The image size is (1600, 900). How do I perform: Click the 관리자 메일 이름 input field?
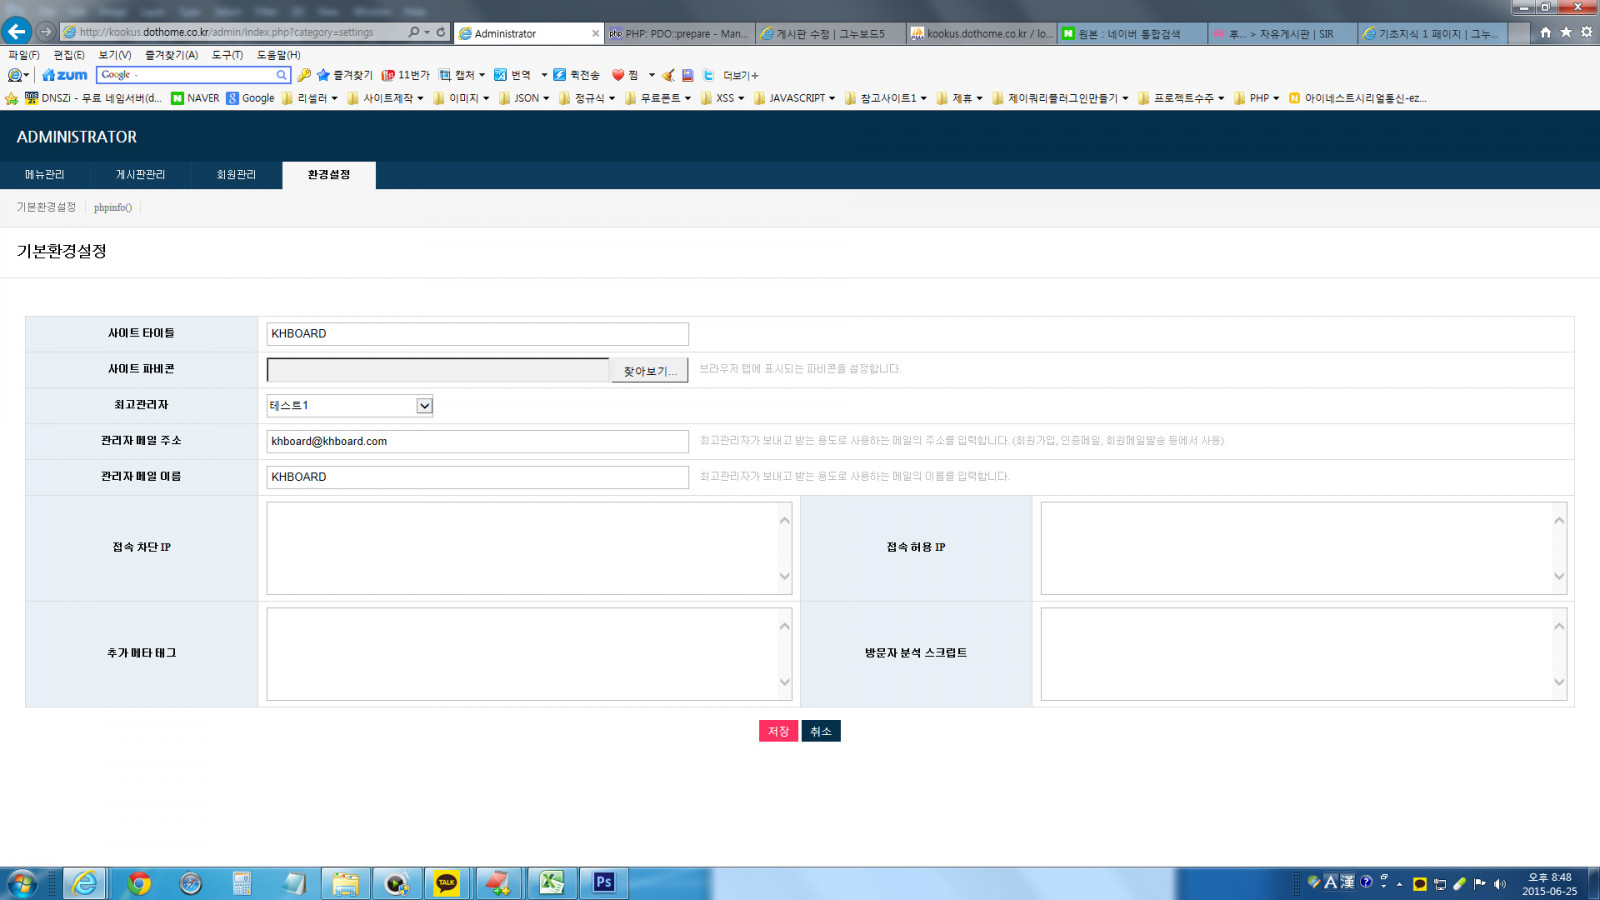pos(478,477)
